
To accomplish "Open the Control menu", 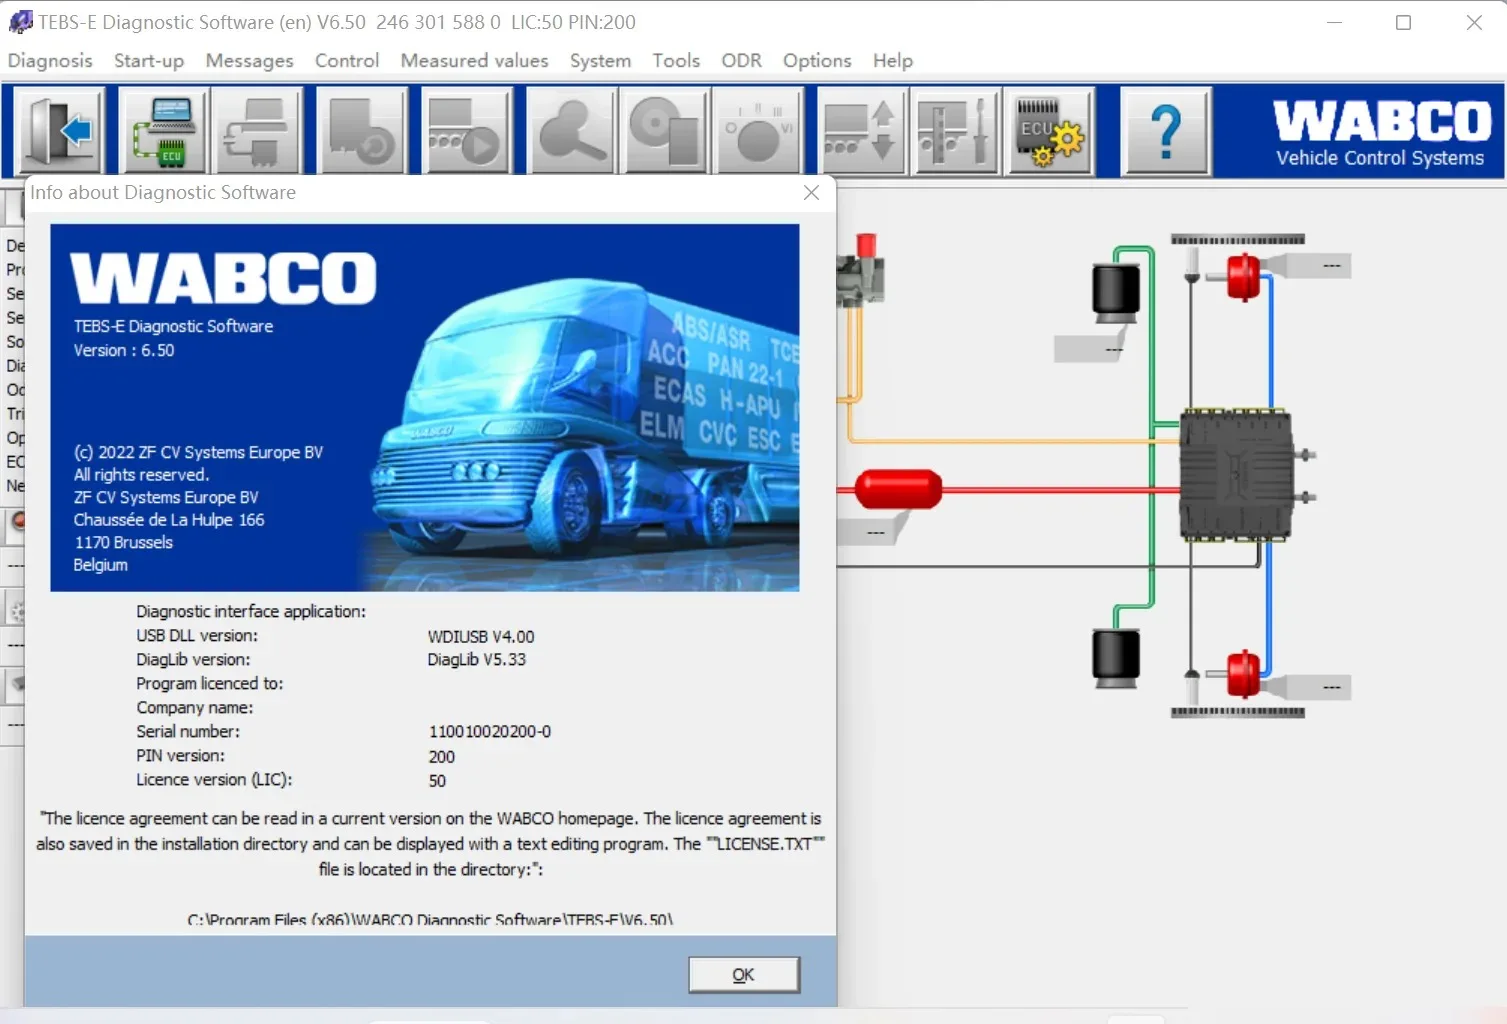I will click(347, 60).
